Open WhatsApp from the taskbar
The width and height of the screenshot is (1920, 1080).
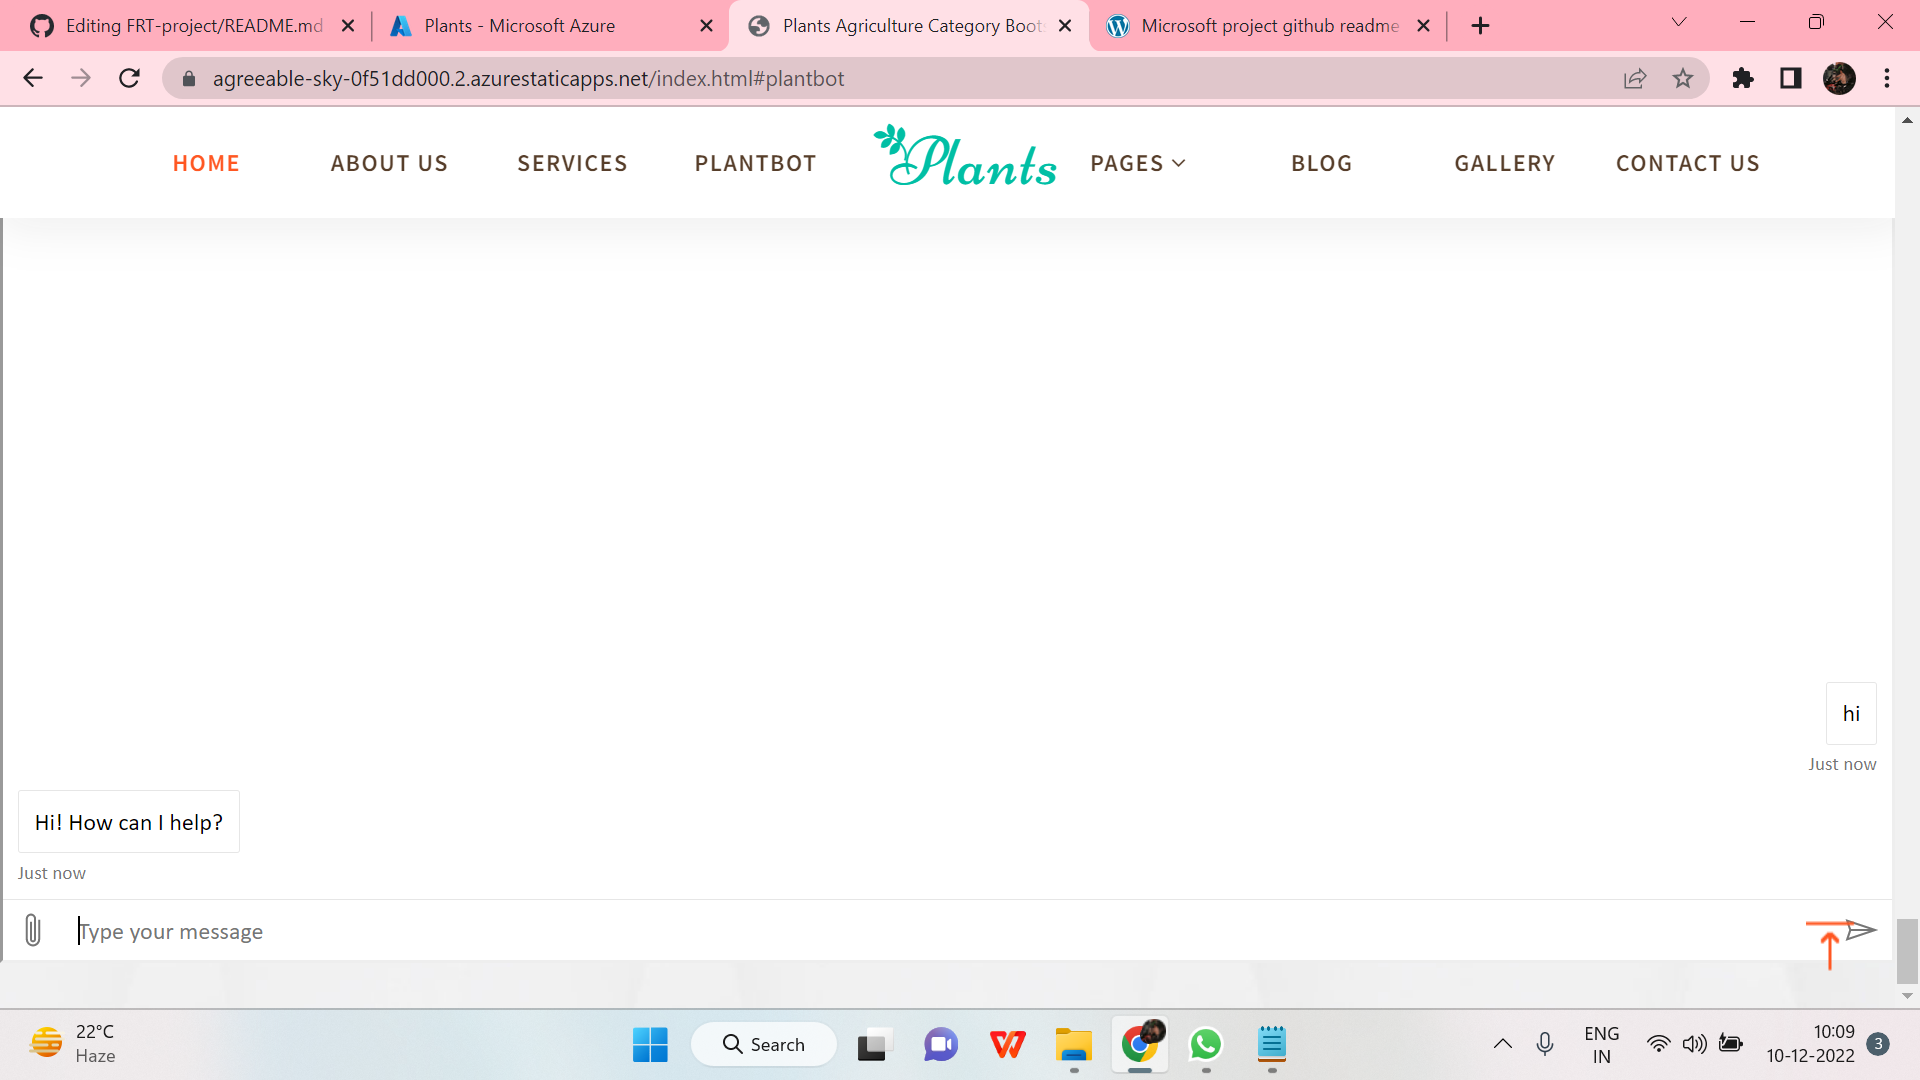[1206, 1044]
